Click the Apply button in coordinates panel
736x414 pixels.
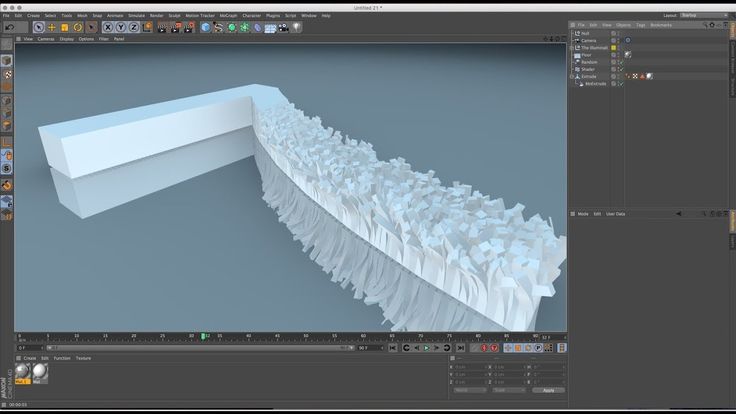pos(547,390)
